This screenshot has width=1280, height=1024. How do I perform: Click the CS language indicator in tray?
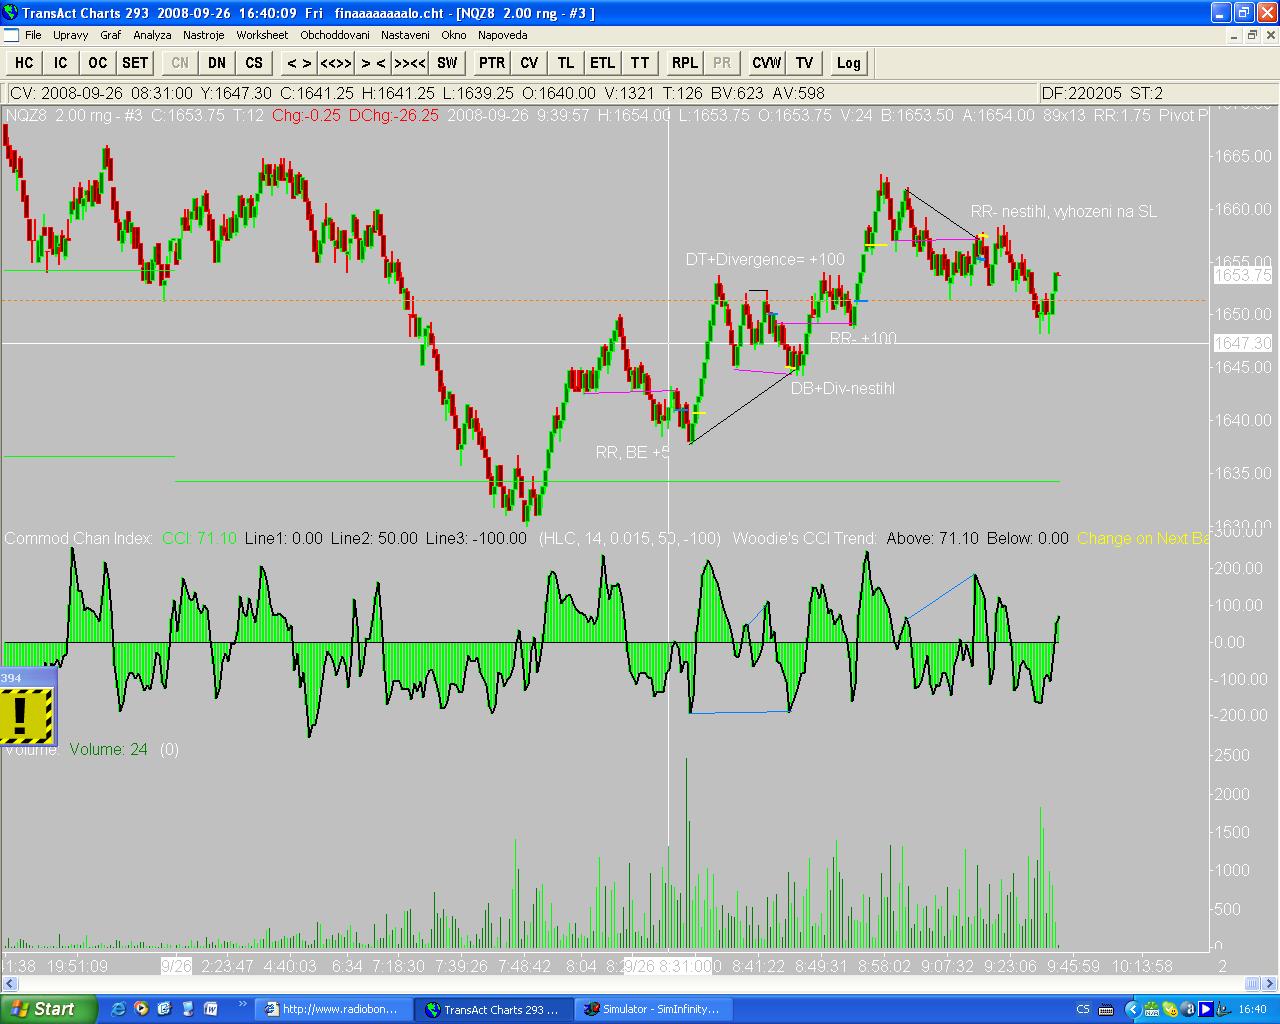pos(1083,1009)
